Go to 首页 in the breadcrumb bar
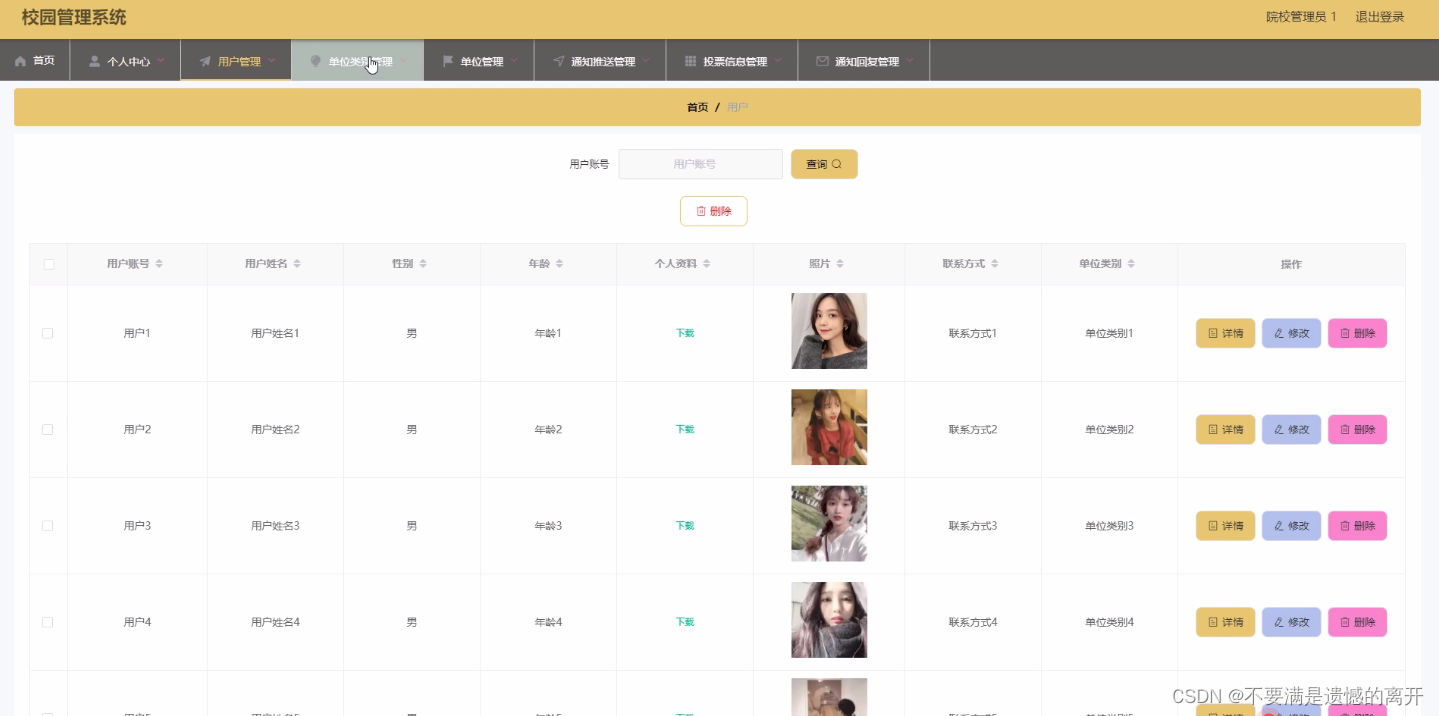This screenshot has width=1439, height=716. [697, 107]
